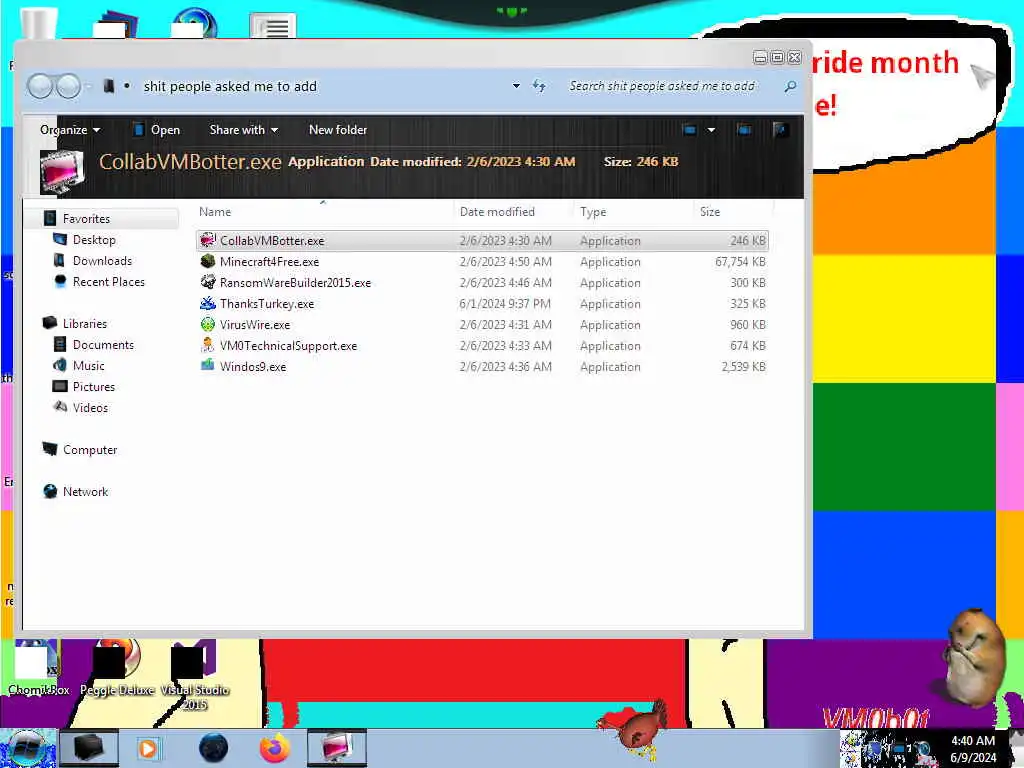Select the CollabVMBotter.exe file icon
1024x768 pixels.
click(x=208, y=240)
